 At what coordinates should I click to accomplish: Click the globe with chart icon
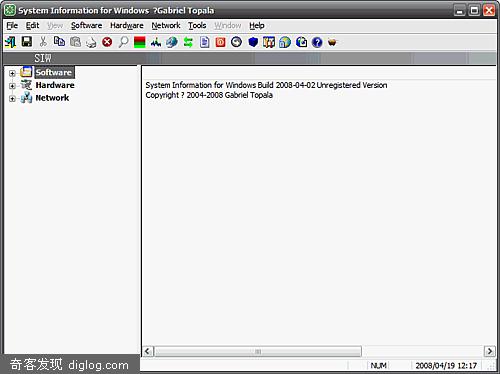[285, 42]
